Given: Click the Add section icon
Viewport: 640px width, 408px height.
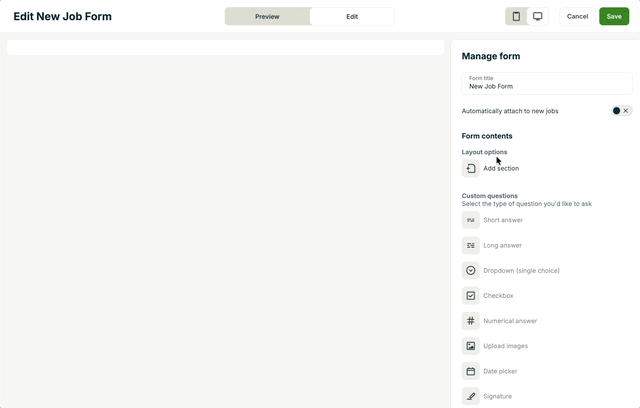Looking at the screenshot, I should [471, 169].
